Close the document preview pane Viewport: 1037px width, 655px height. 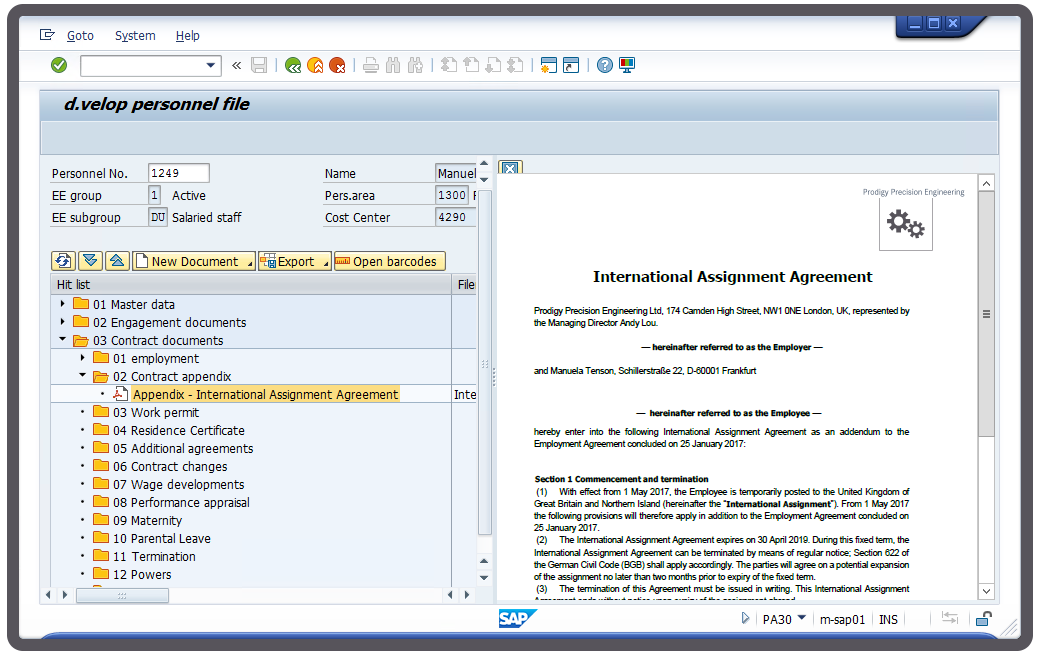click(x=510, y=167)
